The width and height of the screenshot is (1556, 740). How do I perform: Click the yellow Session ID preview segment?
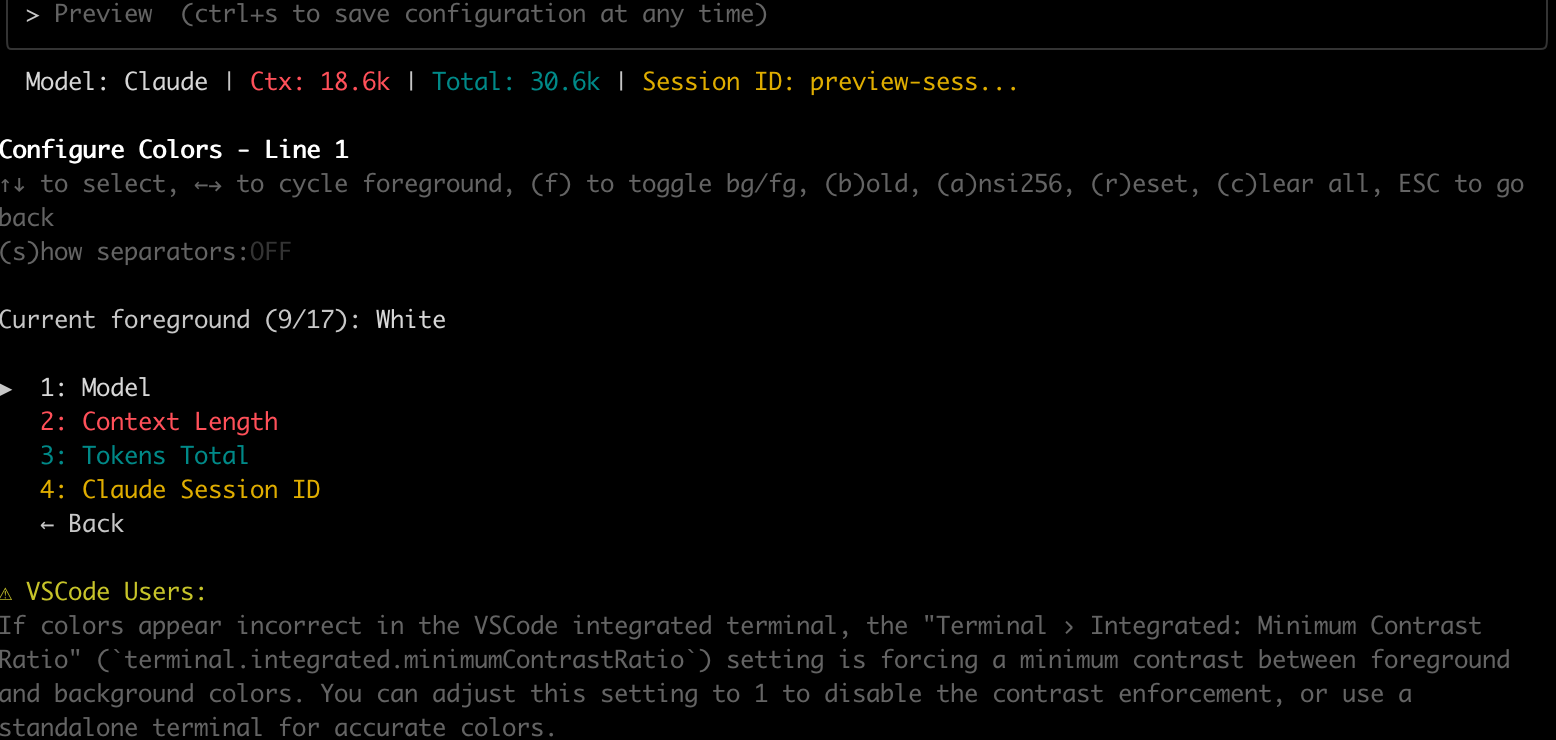[830, 82]
